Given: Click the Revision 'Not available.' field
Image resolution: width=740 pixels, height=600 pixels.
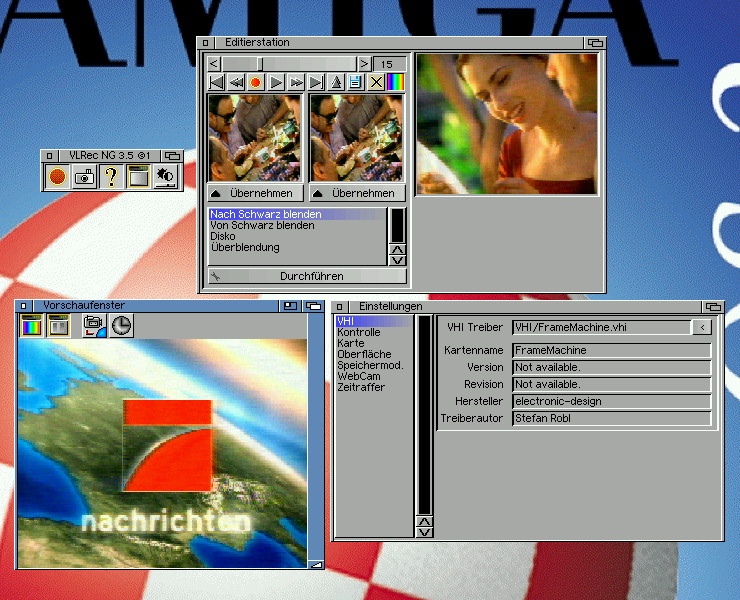Looking at the screenshot, I should (x=612, y=384).
